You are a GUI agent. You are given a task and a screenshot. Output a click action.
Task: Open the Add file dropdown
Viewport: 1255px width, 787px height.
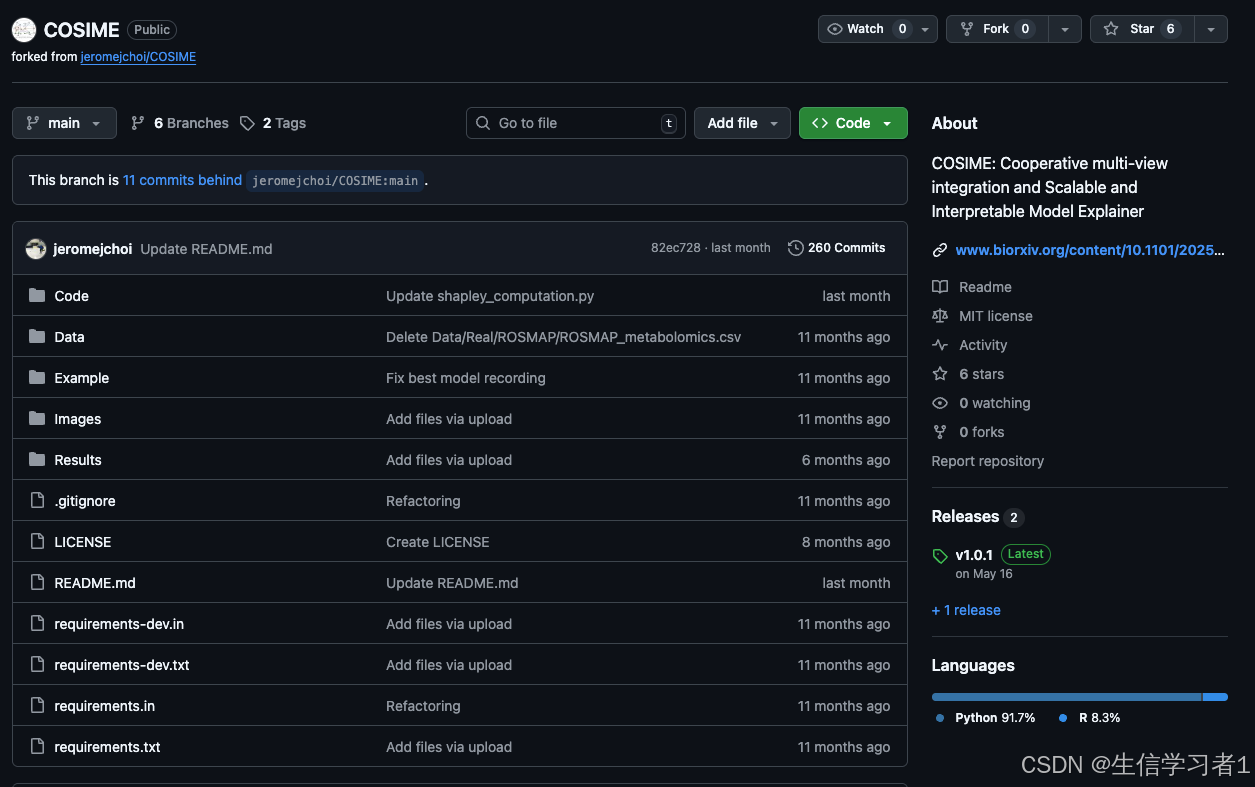tap(742, 123)
